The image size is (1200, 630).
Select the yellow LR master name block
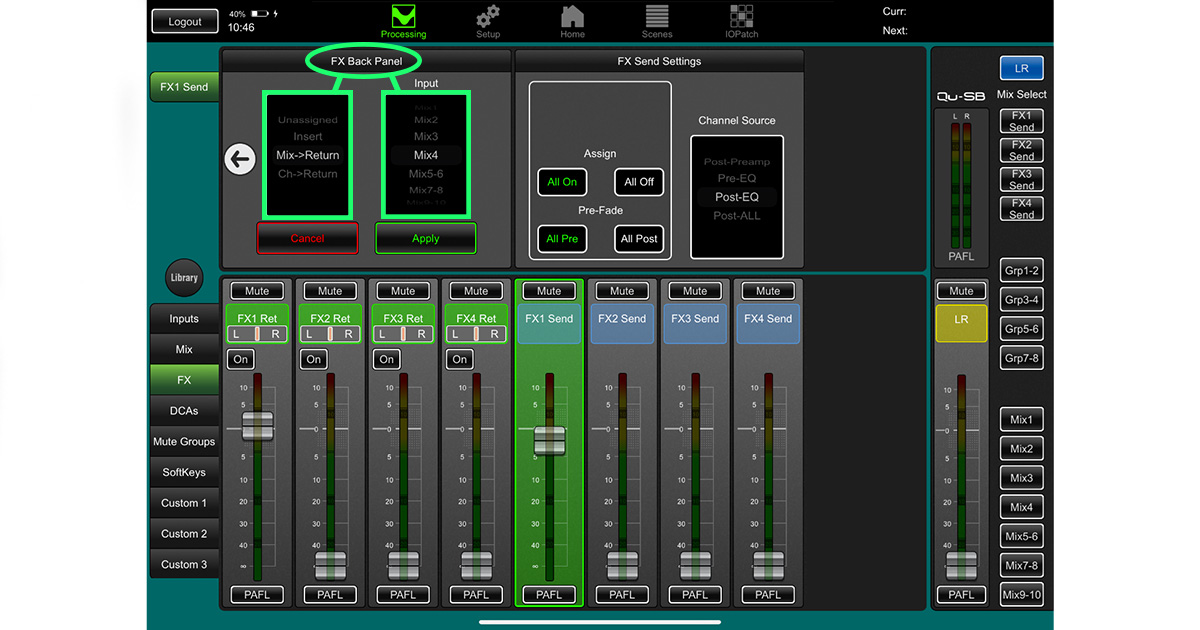[961, 325]
